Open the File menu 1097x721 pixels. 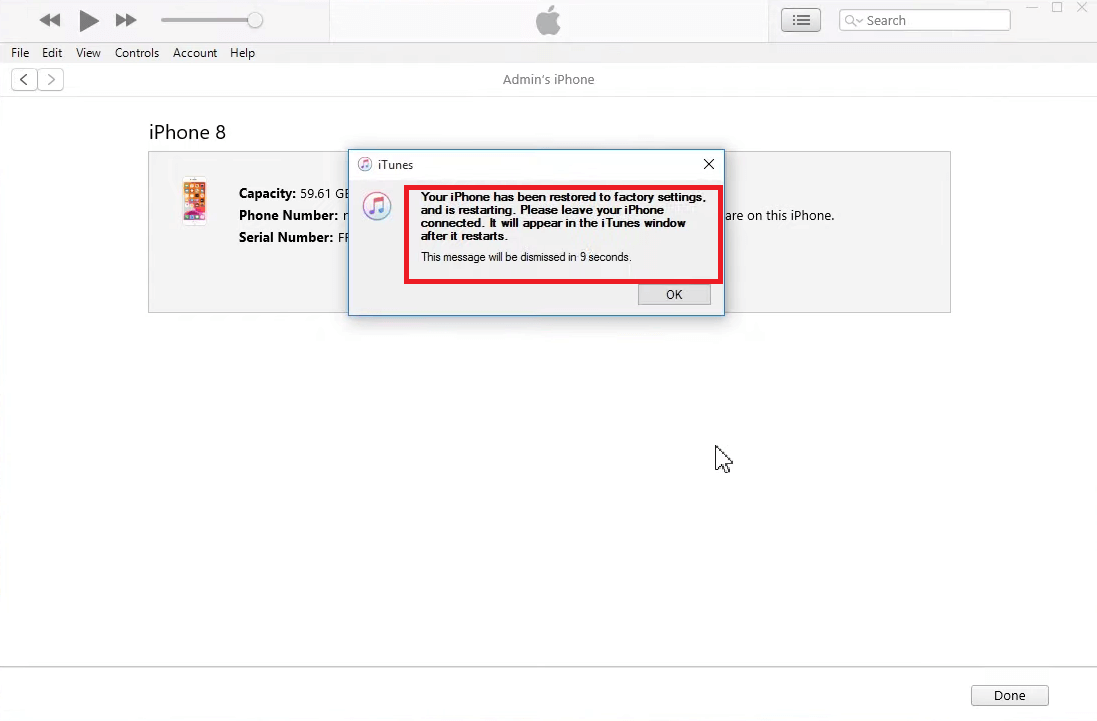click(19, 53)
